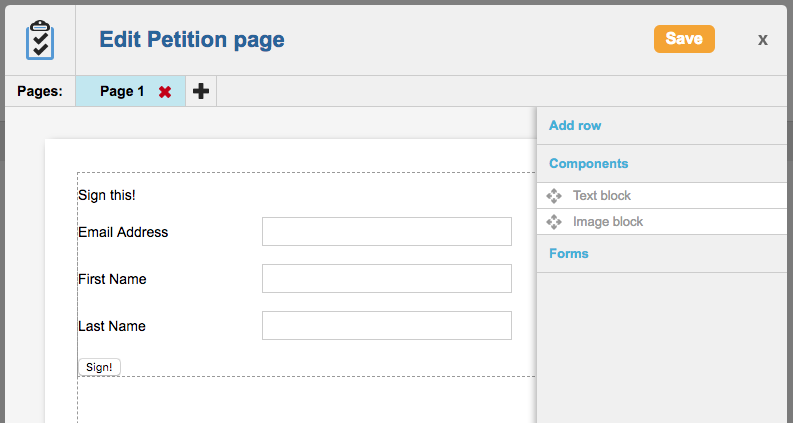Image resolution: width=793 pixels, height=423 pixels.
Task: Expand the Add row section
Action: [x=575, y=126]
